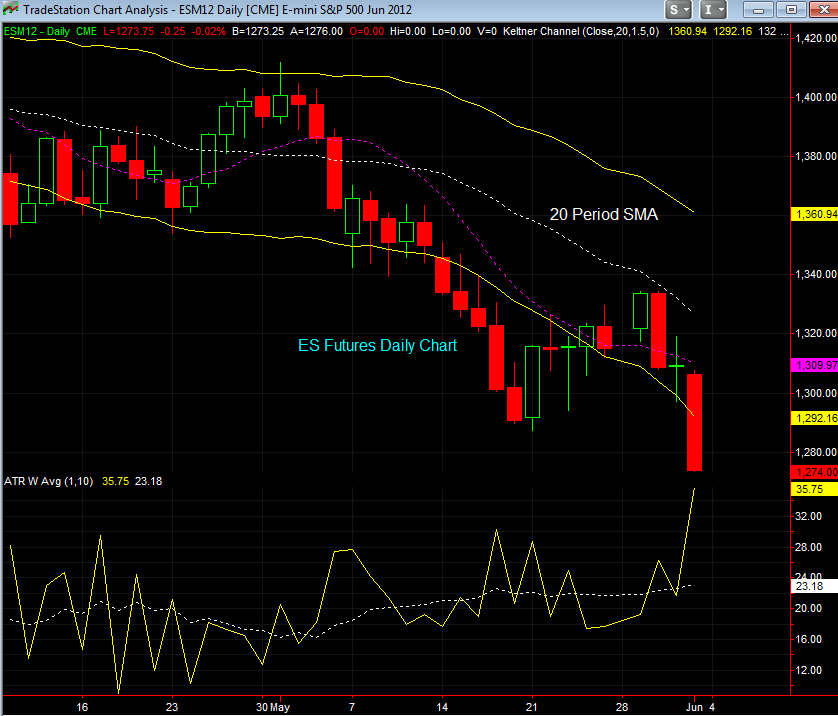Viewport: 838px width, 716px height.
Task: Open the chart Styles "S" toolbar icon
Action: click(672, 9)
